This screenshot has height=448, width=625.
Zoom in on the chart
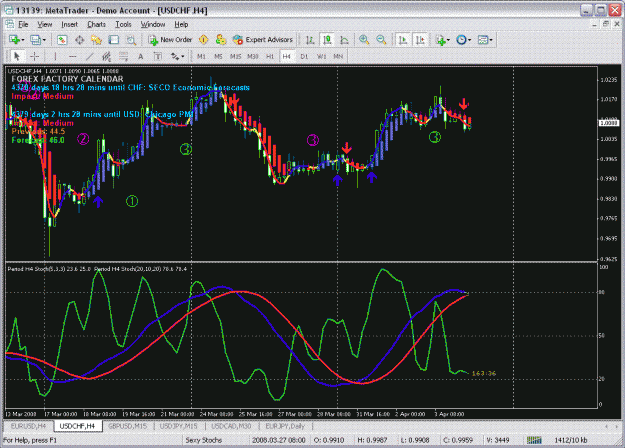coord(364,39)
